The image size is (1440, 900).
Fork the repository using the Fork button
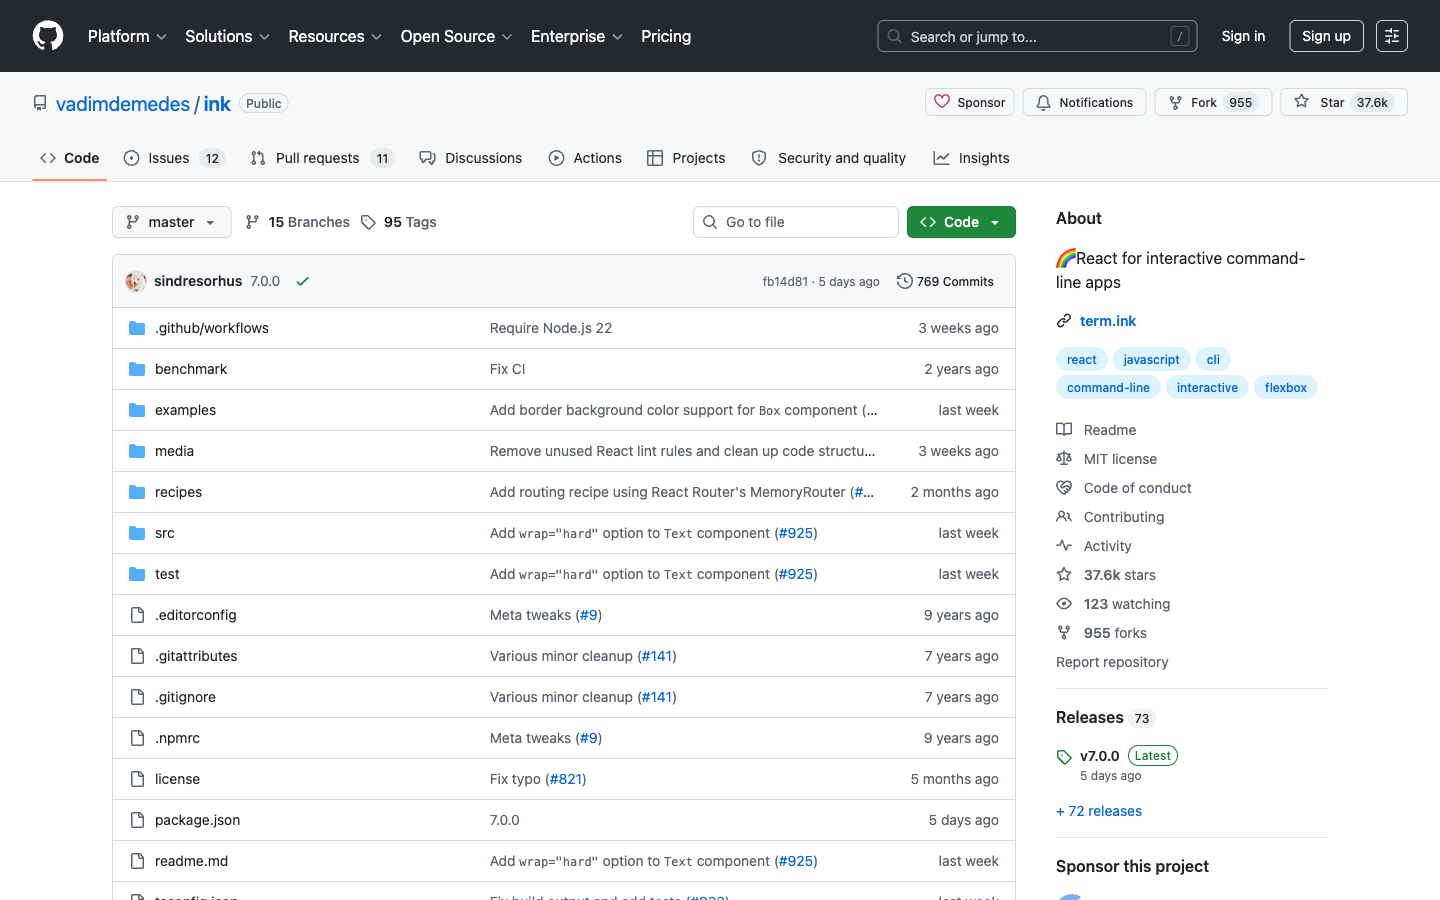(x=1212, y=102)
